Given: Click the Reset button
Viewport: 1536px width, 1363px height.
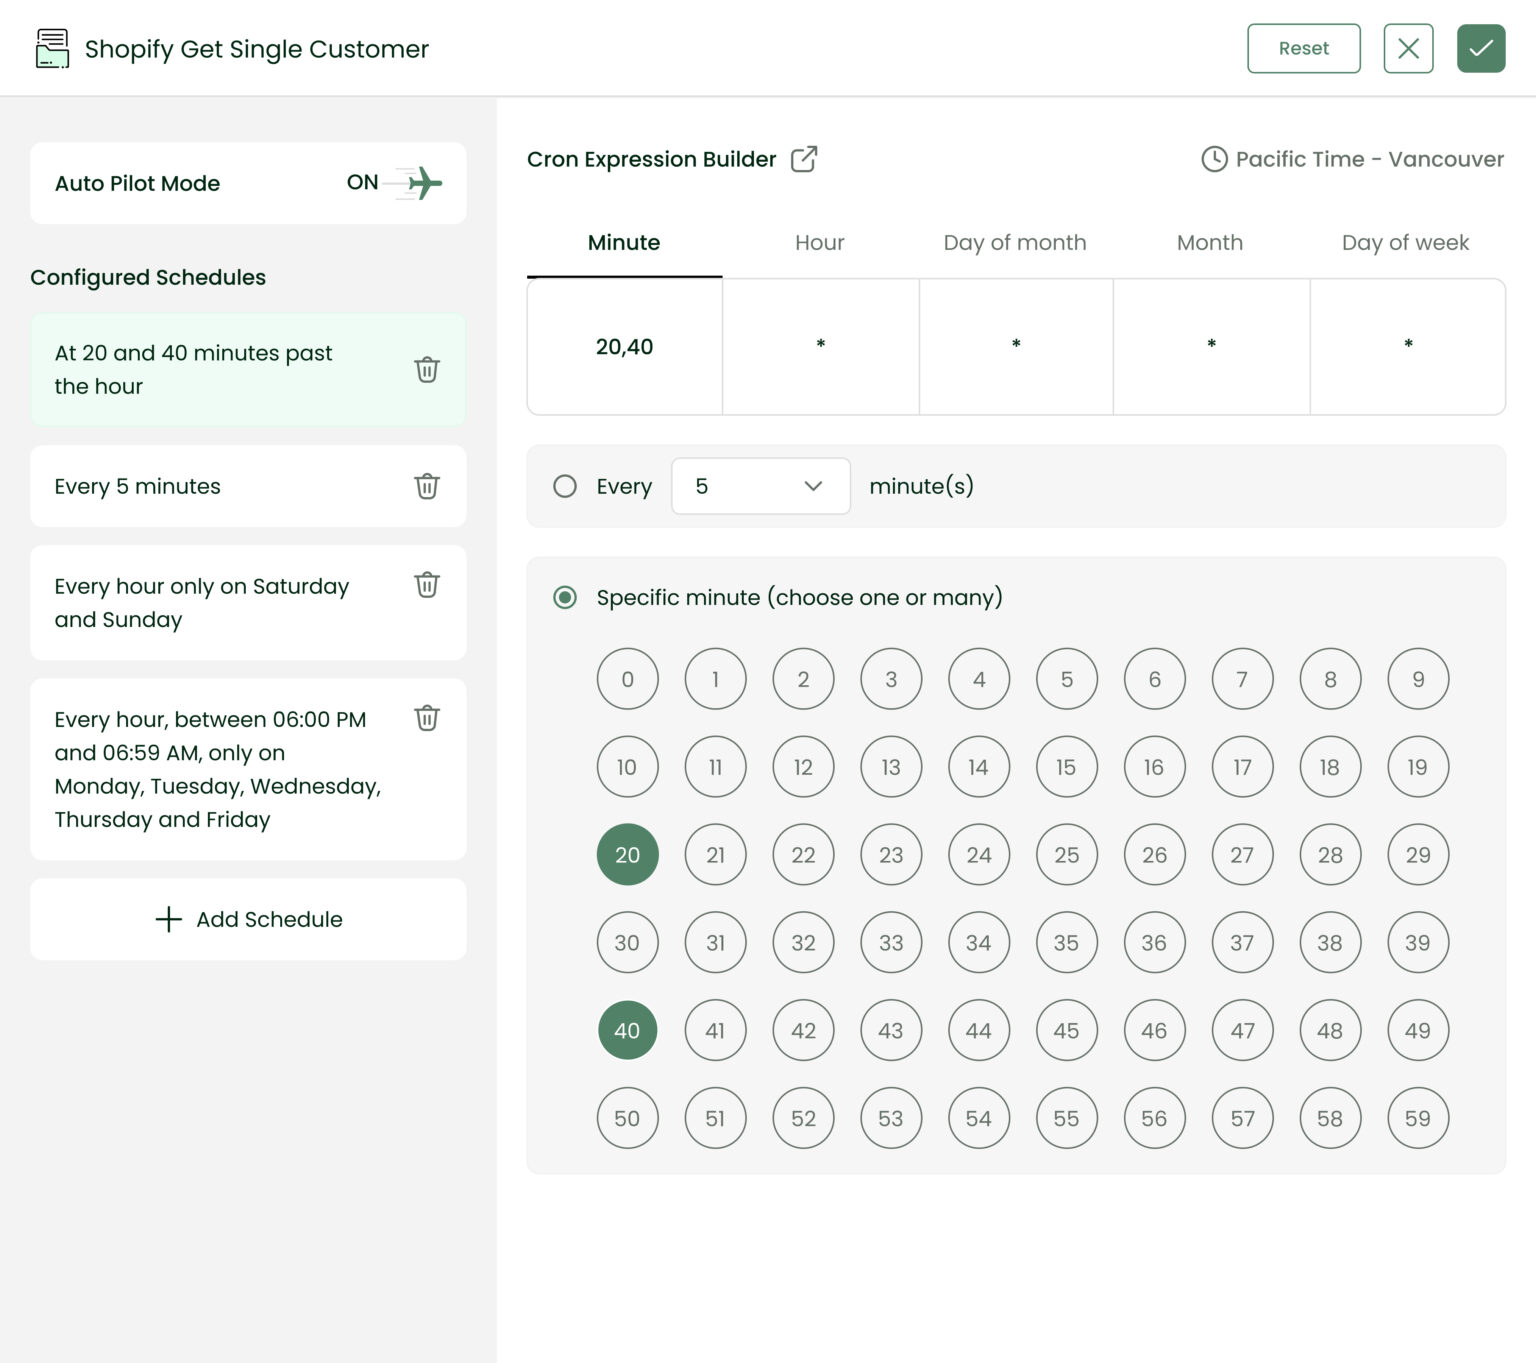Looking at the screenshot, I should pyautogui.click(x=1303, y=47).
